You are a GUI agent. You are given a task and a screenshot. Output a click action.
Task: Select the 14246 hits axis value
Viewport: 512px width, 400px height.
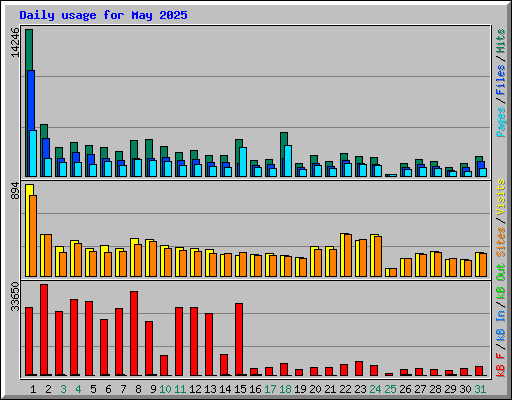15,43
